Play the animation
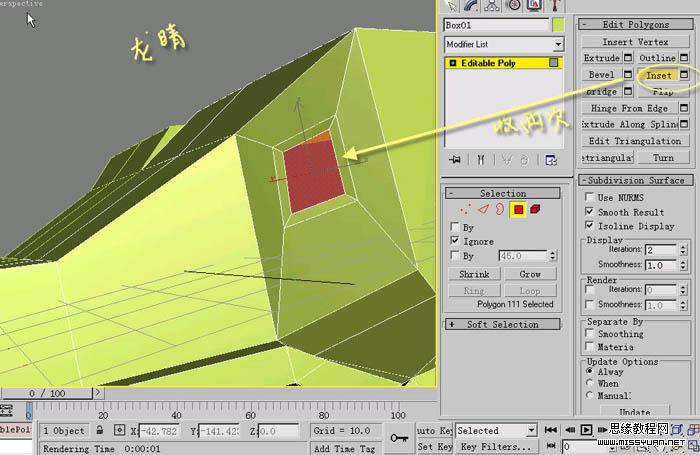Image resolution: width=700 pixels, height=455 pixels. pos(586,430)
